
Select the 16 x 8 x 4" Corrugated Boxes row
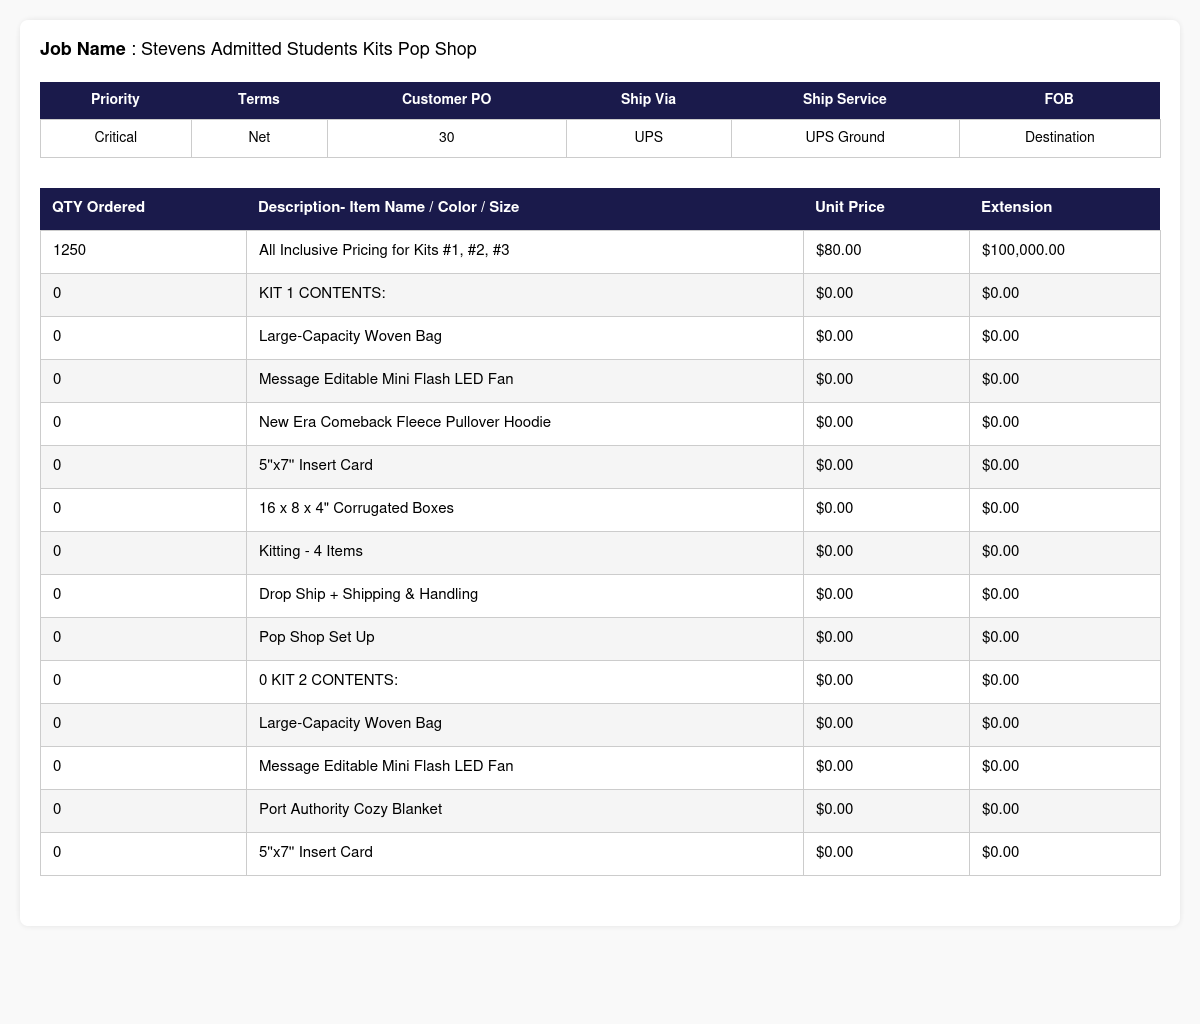click(x=600, y=508)
